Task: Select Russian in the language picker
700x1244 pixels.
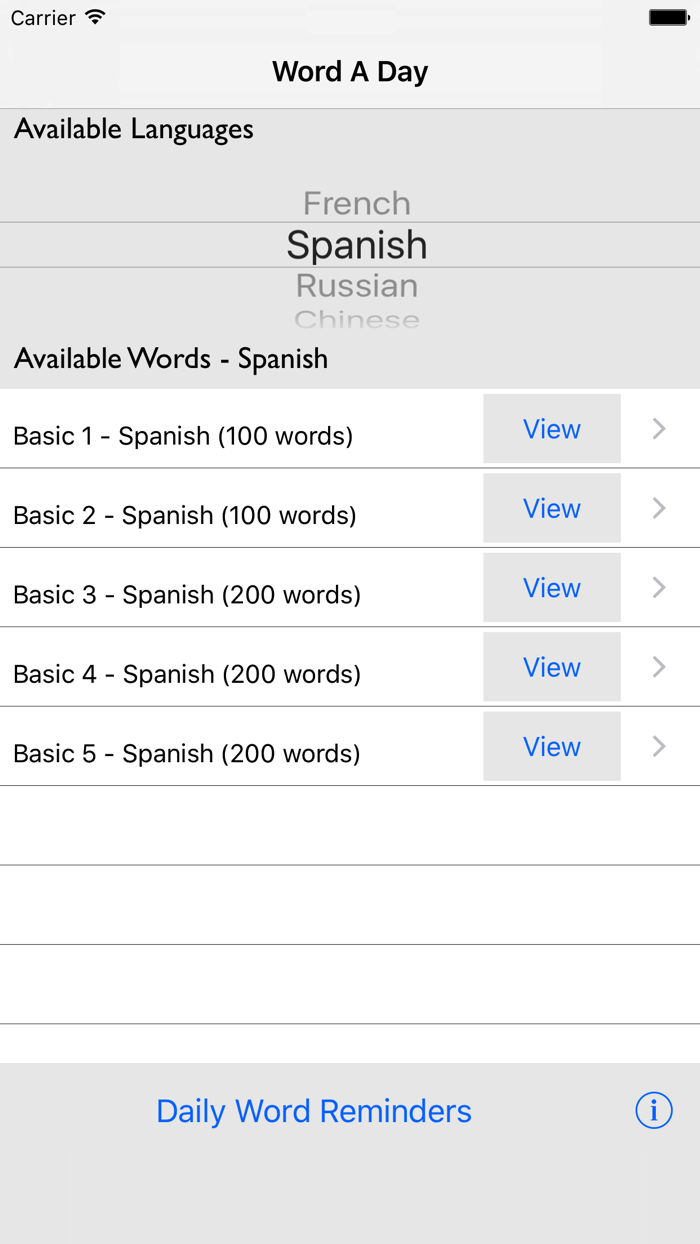Action: (356, 285)
